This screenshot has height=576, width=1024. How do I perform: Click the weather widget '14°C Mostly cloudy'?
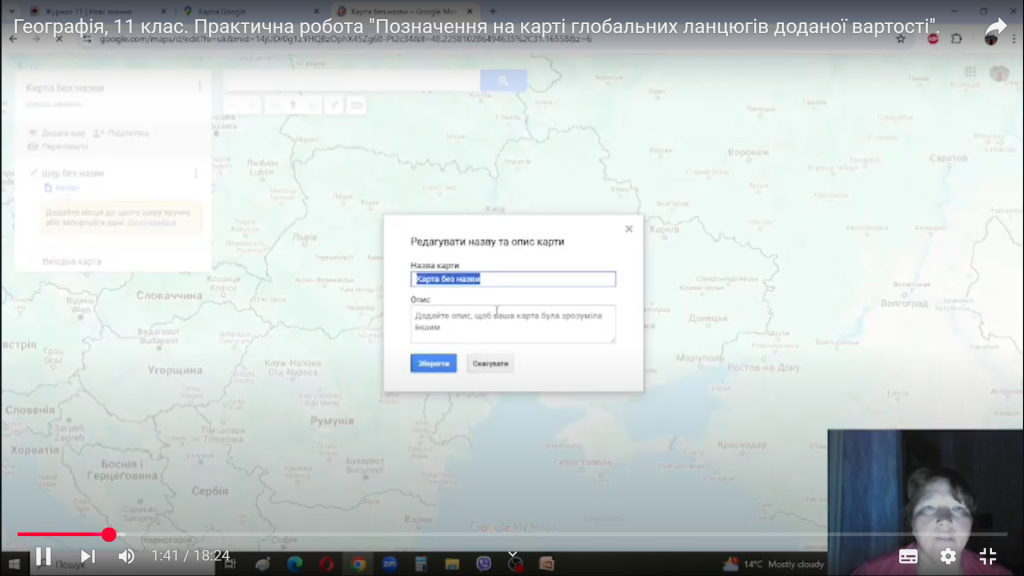point(774,564)
